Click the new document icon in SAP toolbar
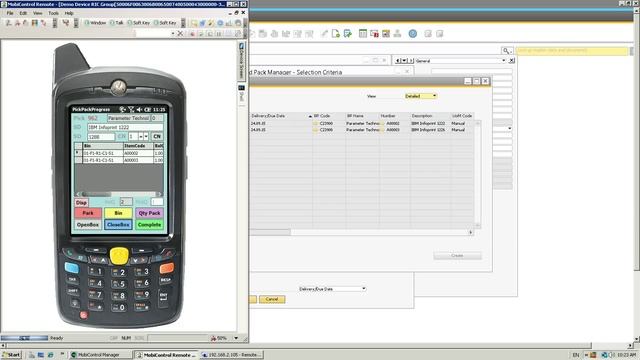This screenshot has height=360, width=640. pos(336,33)
